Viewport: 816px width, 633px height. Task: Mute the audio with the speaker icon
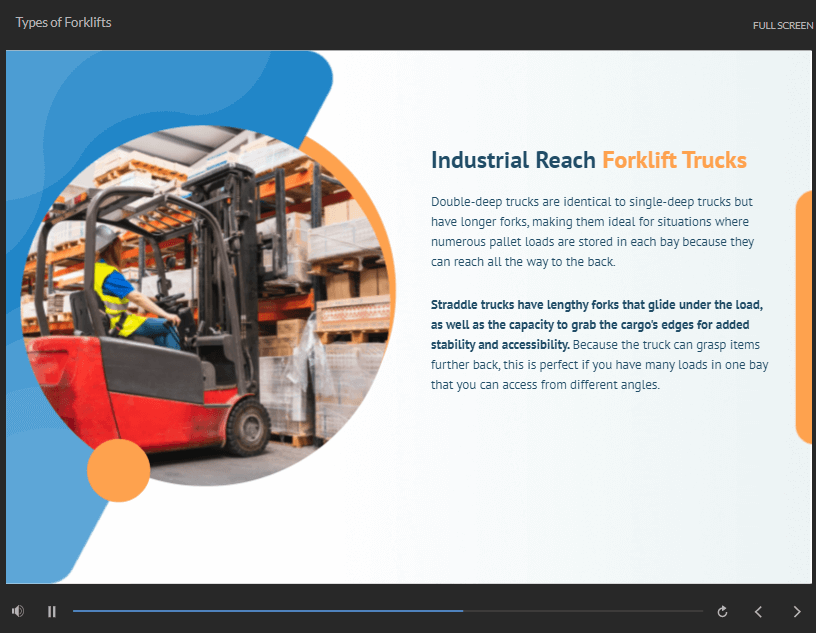click(18, 611)
